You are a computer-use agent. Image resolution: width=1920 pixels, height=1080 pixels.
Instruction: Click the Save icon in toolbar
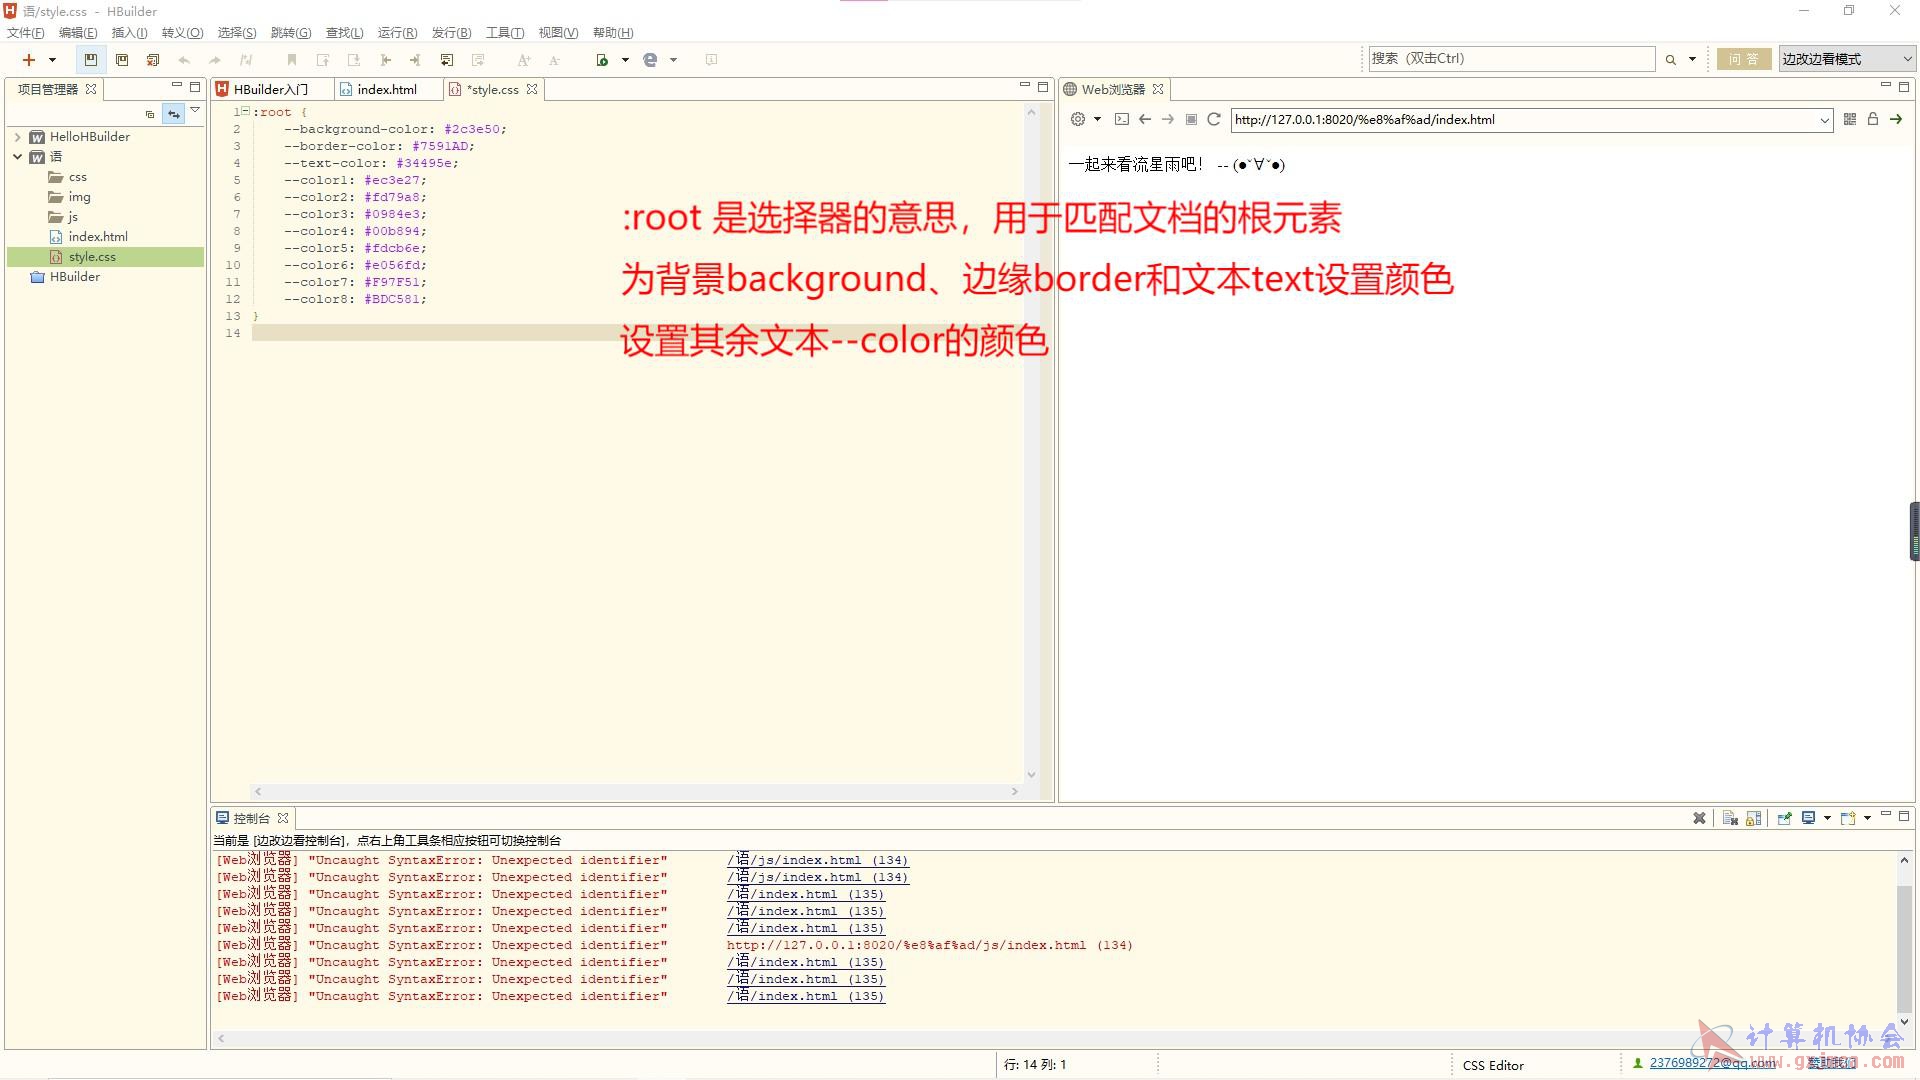click(90, 60)
